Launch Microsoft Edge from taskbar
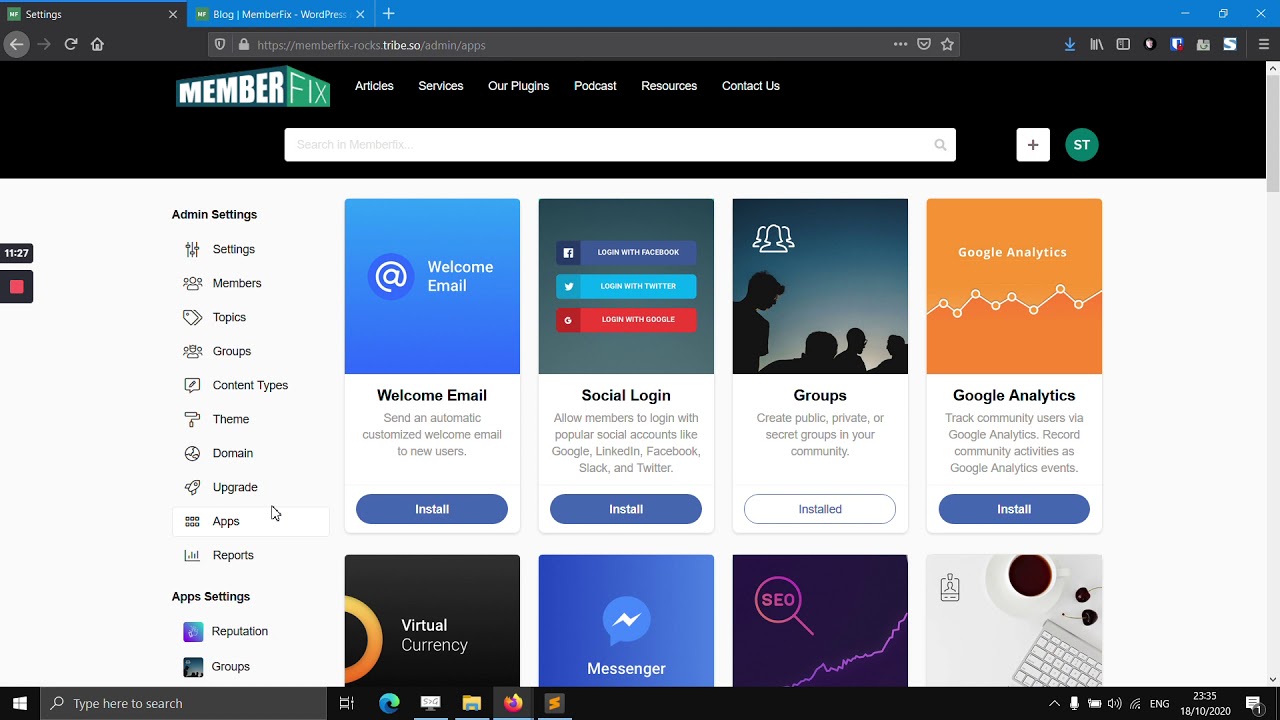Screen dimensions: 1280x720 tap(389, 703)
